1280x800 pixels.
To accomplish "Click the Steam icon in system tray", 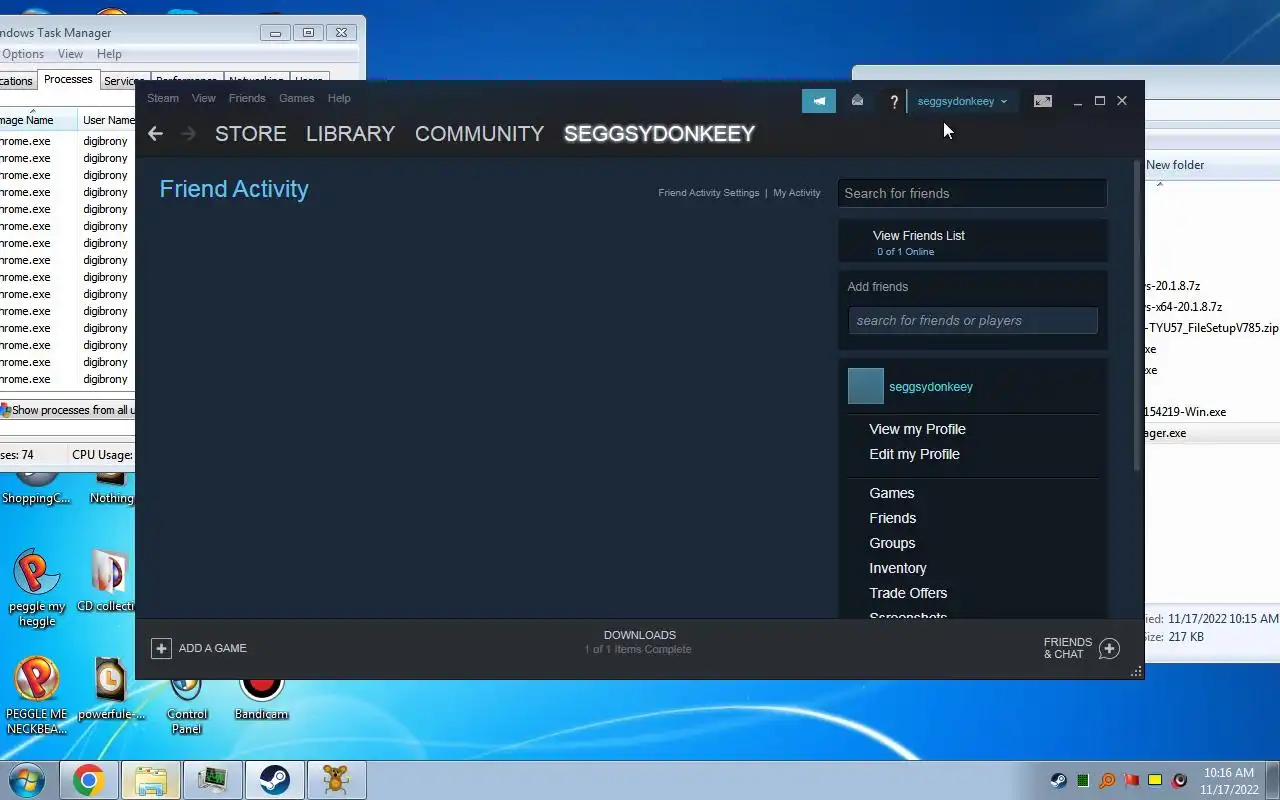I will tap(1058, 780).
